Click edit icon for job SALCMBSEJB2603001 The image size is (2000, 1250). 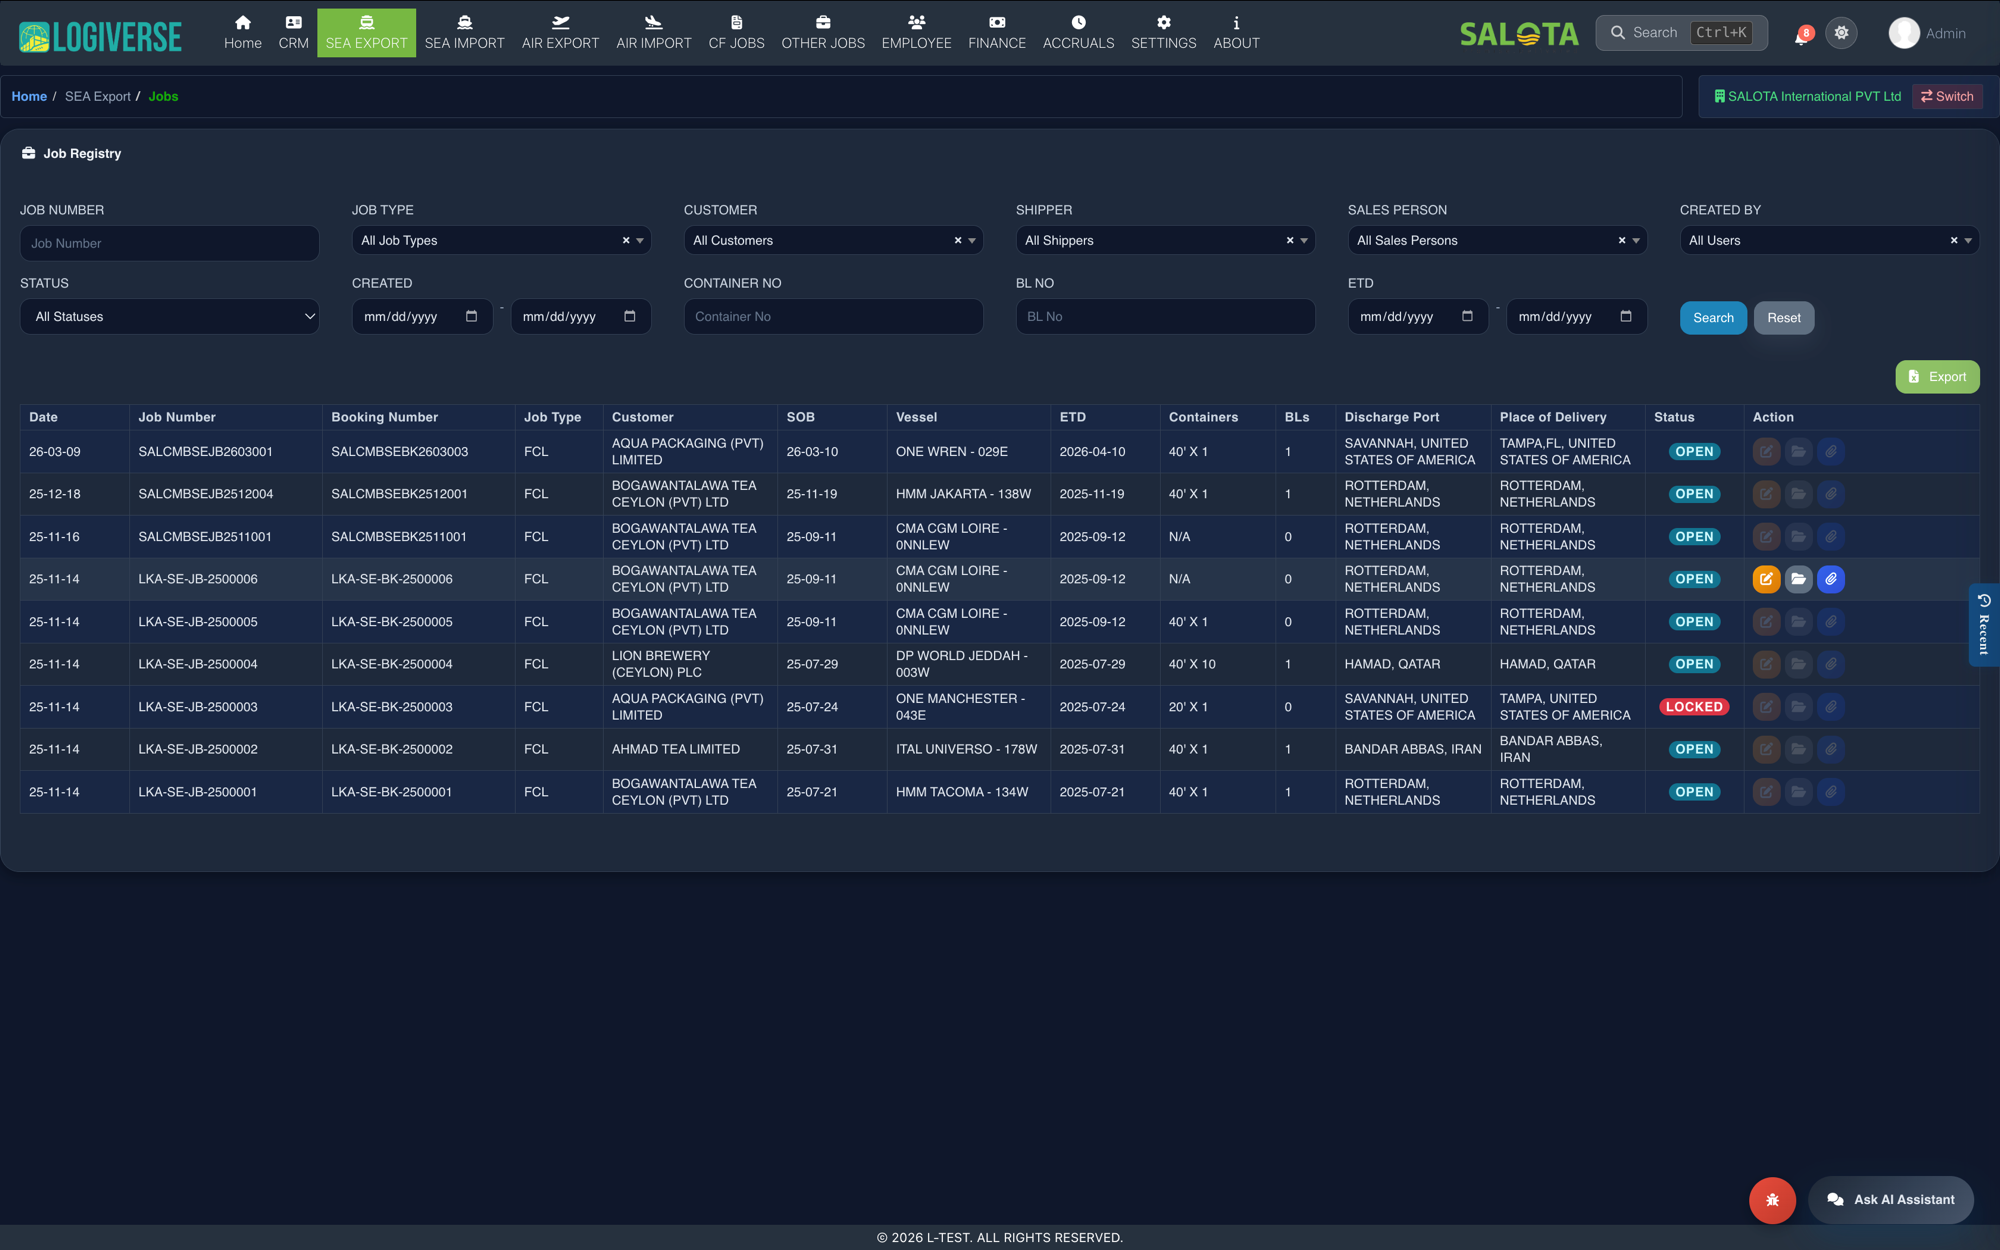(x=1766, y=452)
